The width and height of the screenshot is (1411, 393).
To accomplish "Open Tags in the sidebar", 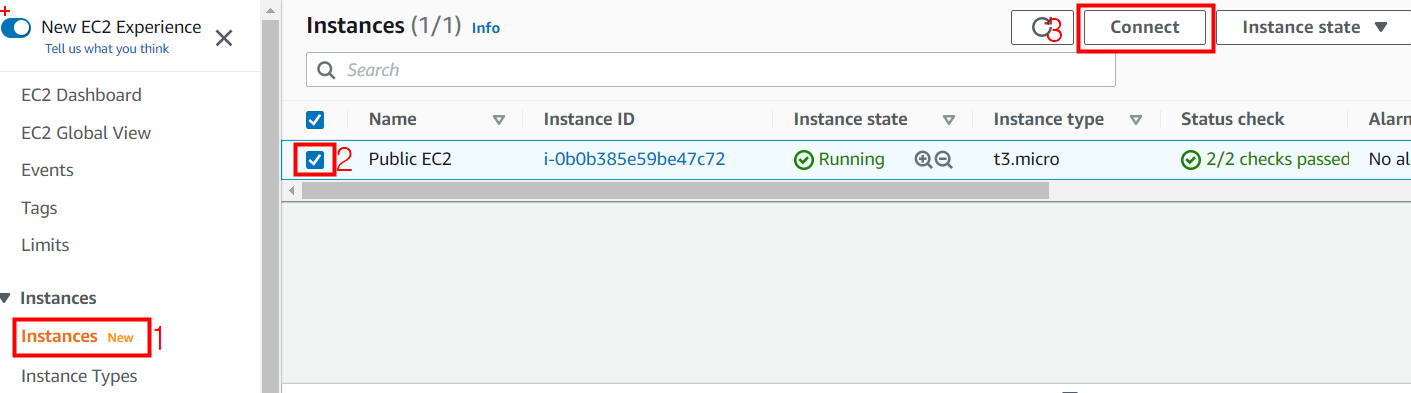I will click(39, 208).
